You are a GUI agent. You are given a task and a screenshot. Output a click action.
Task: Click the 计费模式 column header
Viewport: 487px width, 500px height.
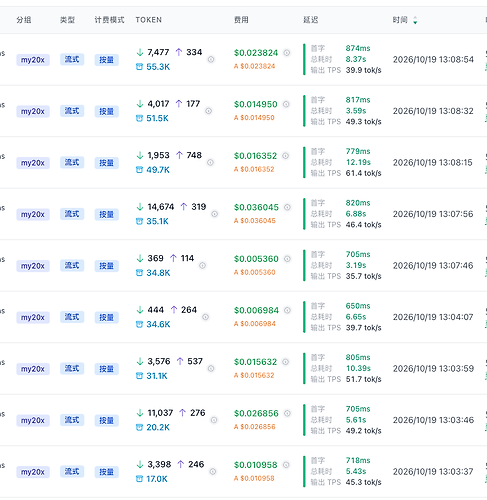pos(109,20)
